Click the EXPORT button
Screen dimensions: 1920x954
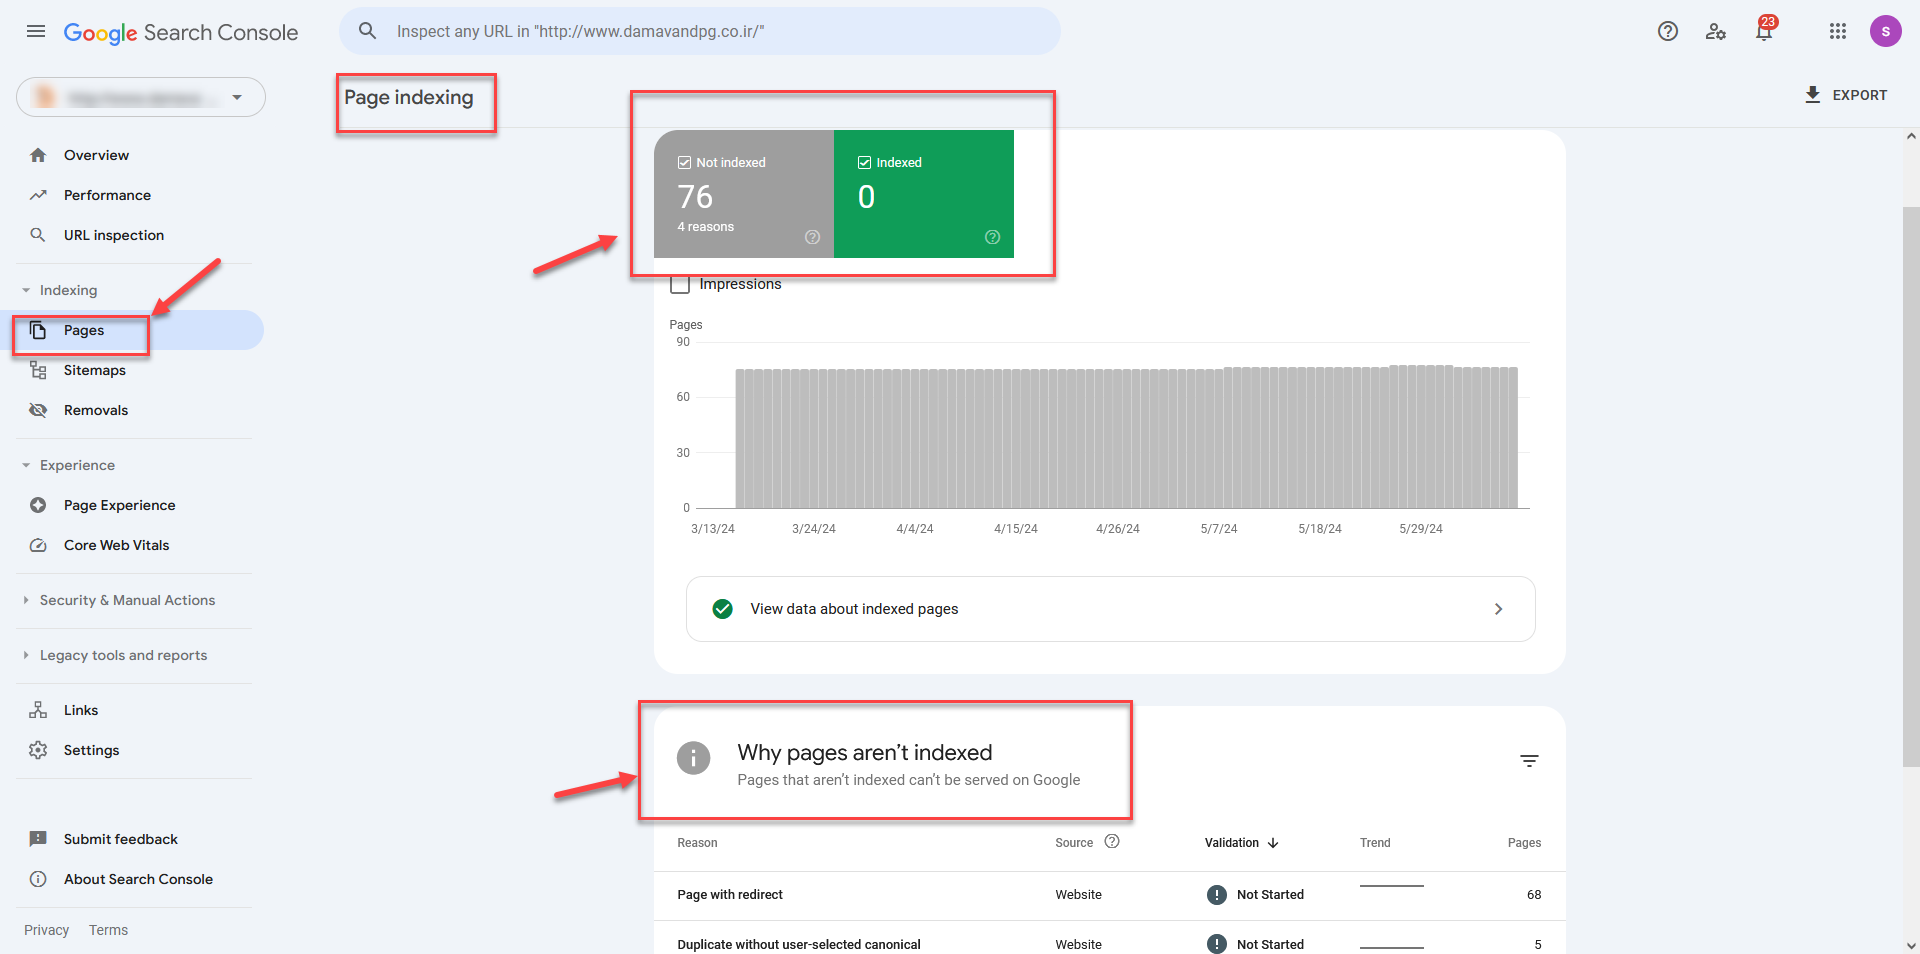tap(1845, 95)
